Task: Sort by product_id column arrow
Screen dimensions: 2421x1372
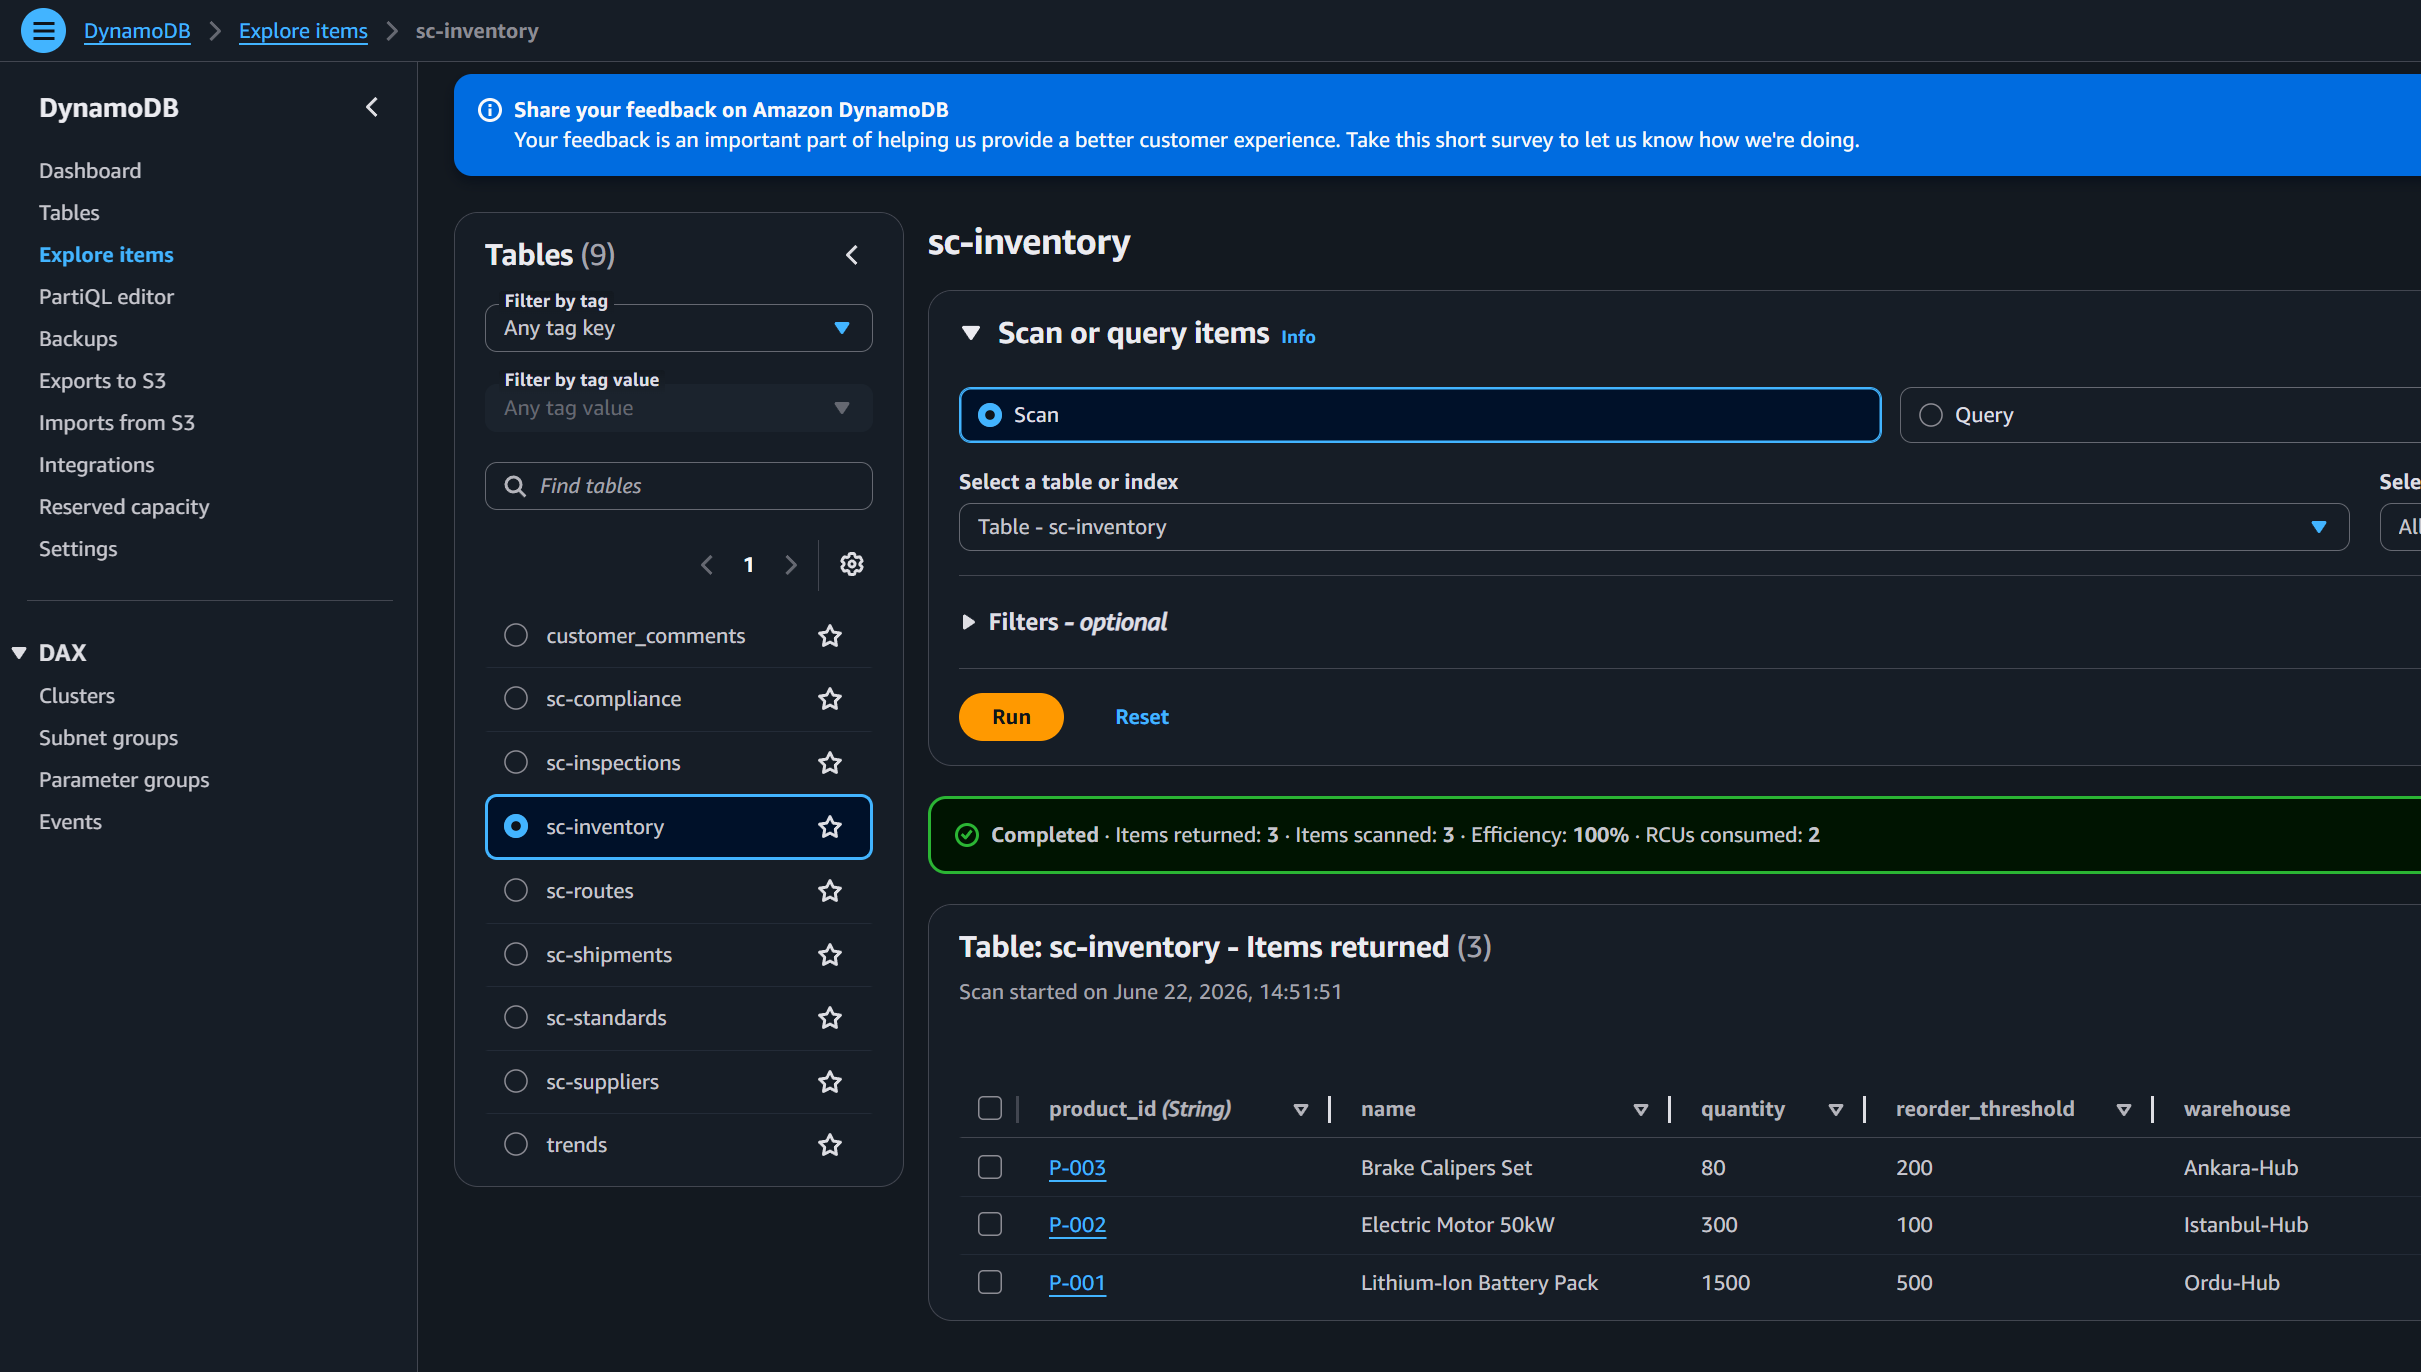Action: [1301, 1110]
